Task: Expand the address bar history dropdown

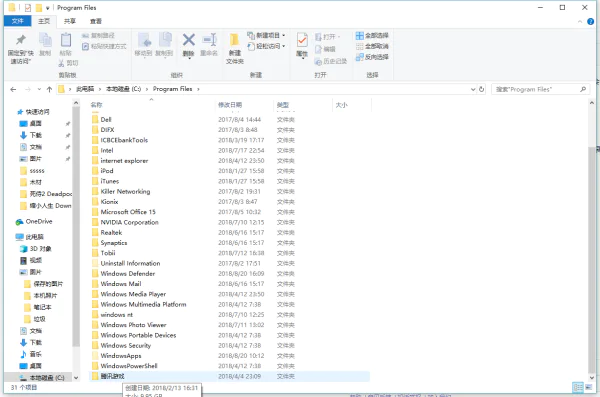Action: pos(473,89)
